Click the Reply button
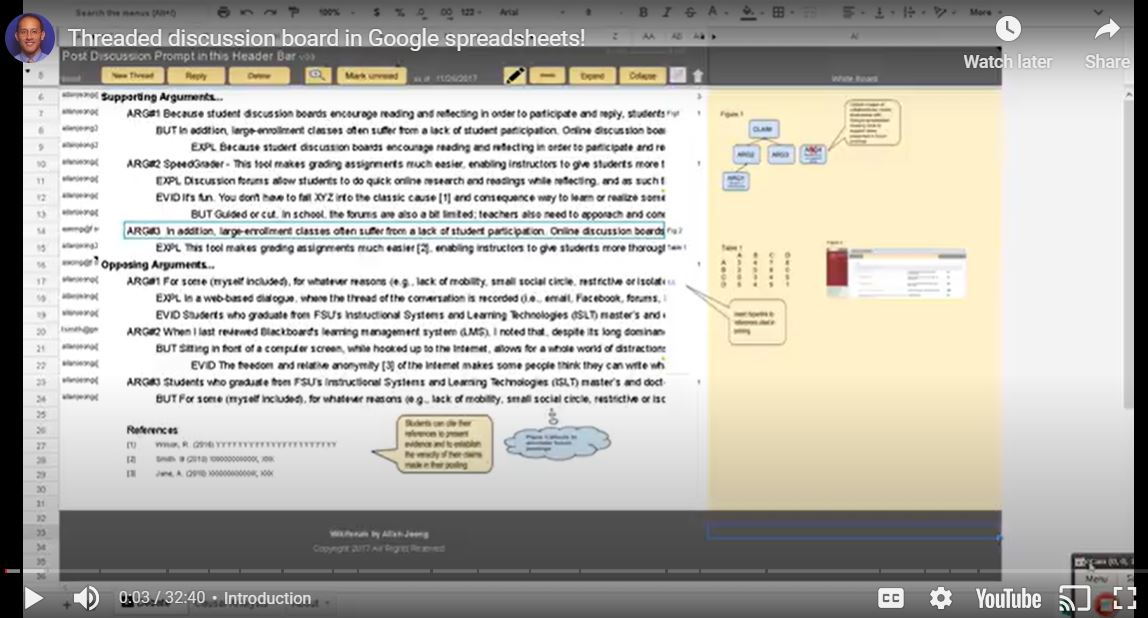This screenshot has height=618, width=1148. pyautogui.click(x=196, y=76)
